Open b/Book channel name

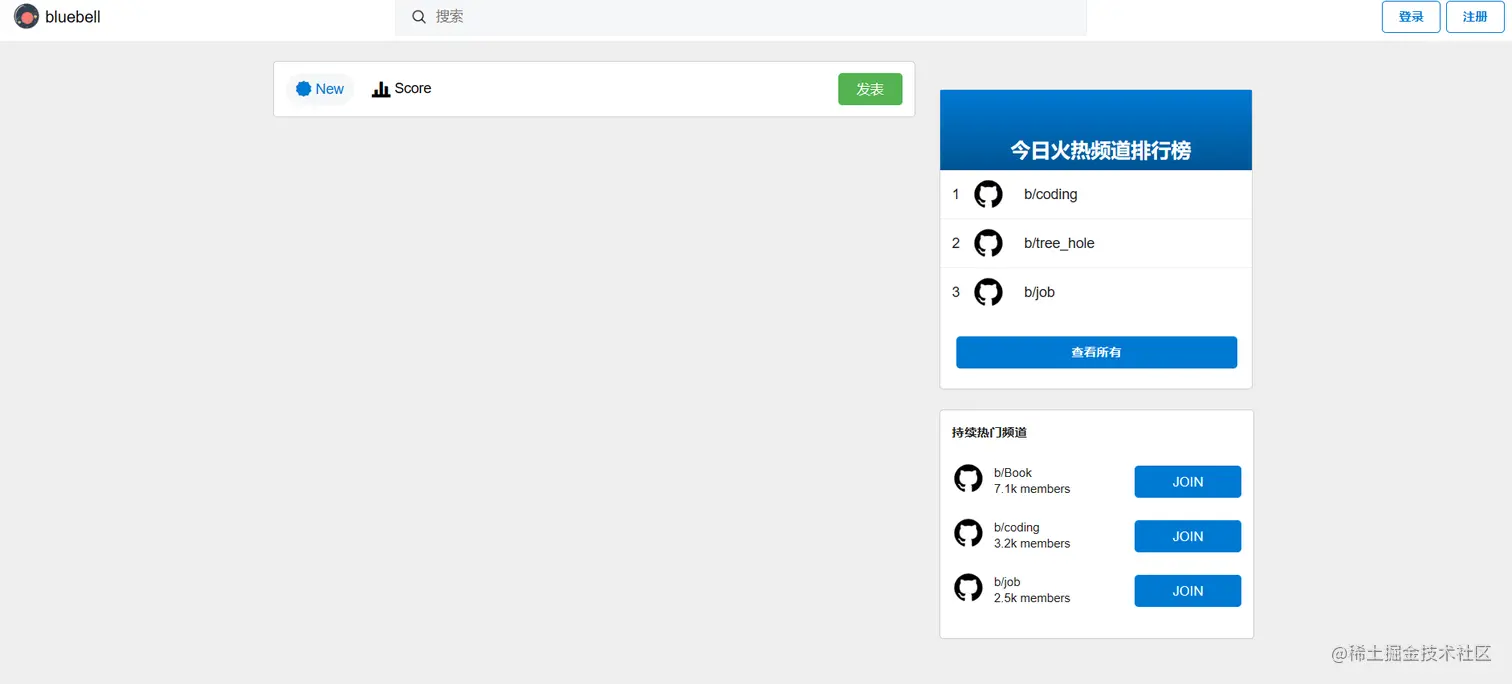pos(1013,473)
